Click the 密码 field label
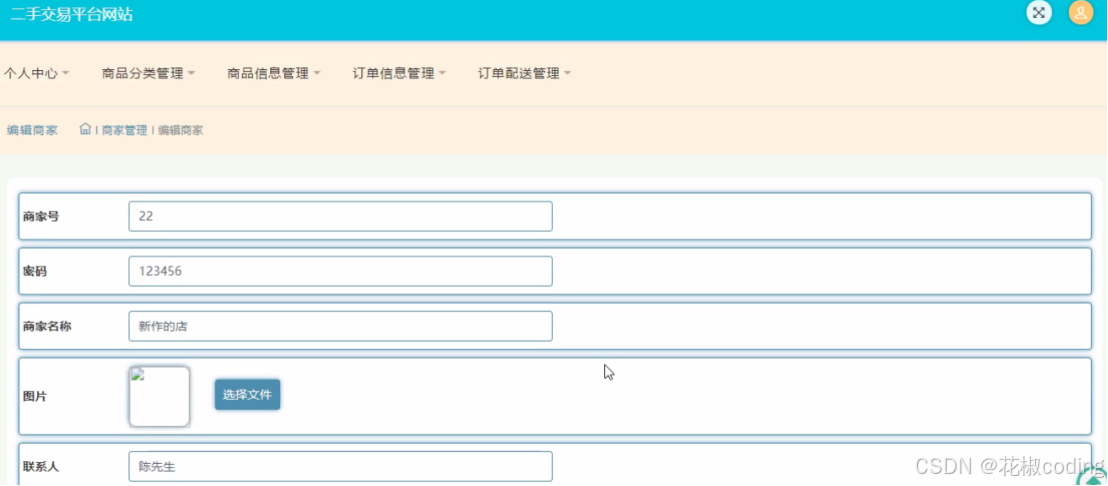 point(35,271)
